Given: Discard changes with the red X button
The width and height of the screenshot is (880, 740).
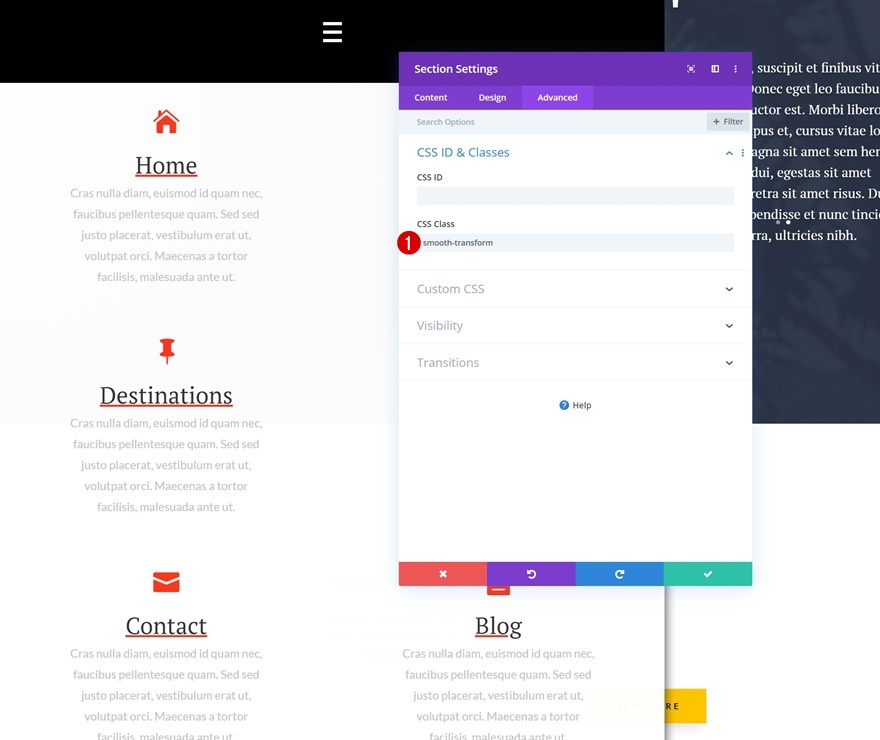Looking at the screenshot, I should [443, 574].
